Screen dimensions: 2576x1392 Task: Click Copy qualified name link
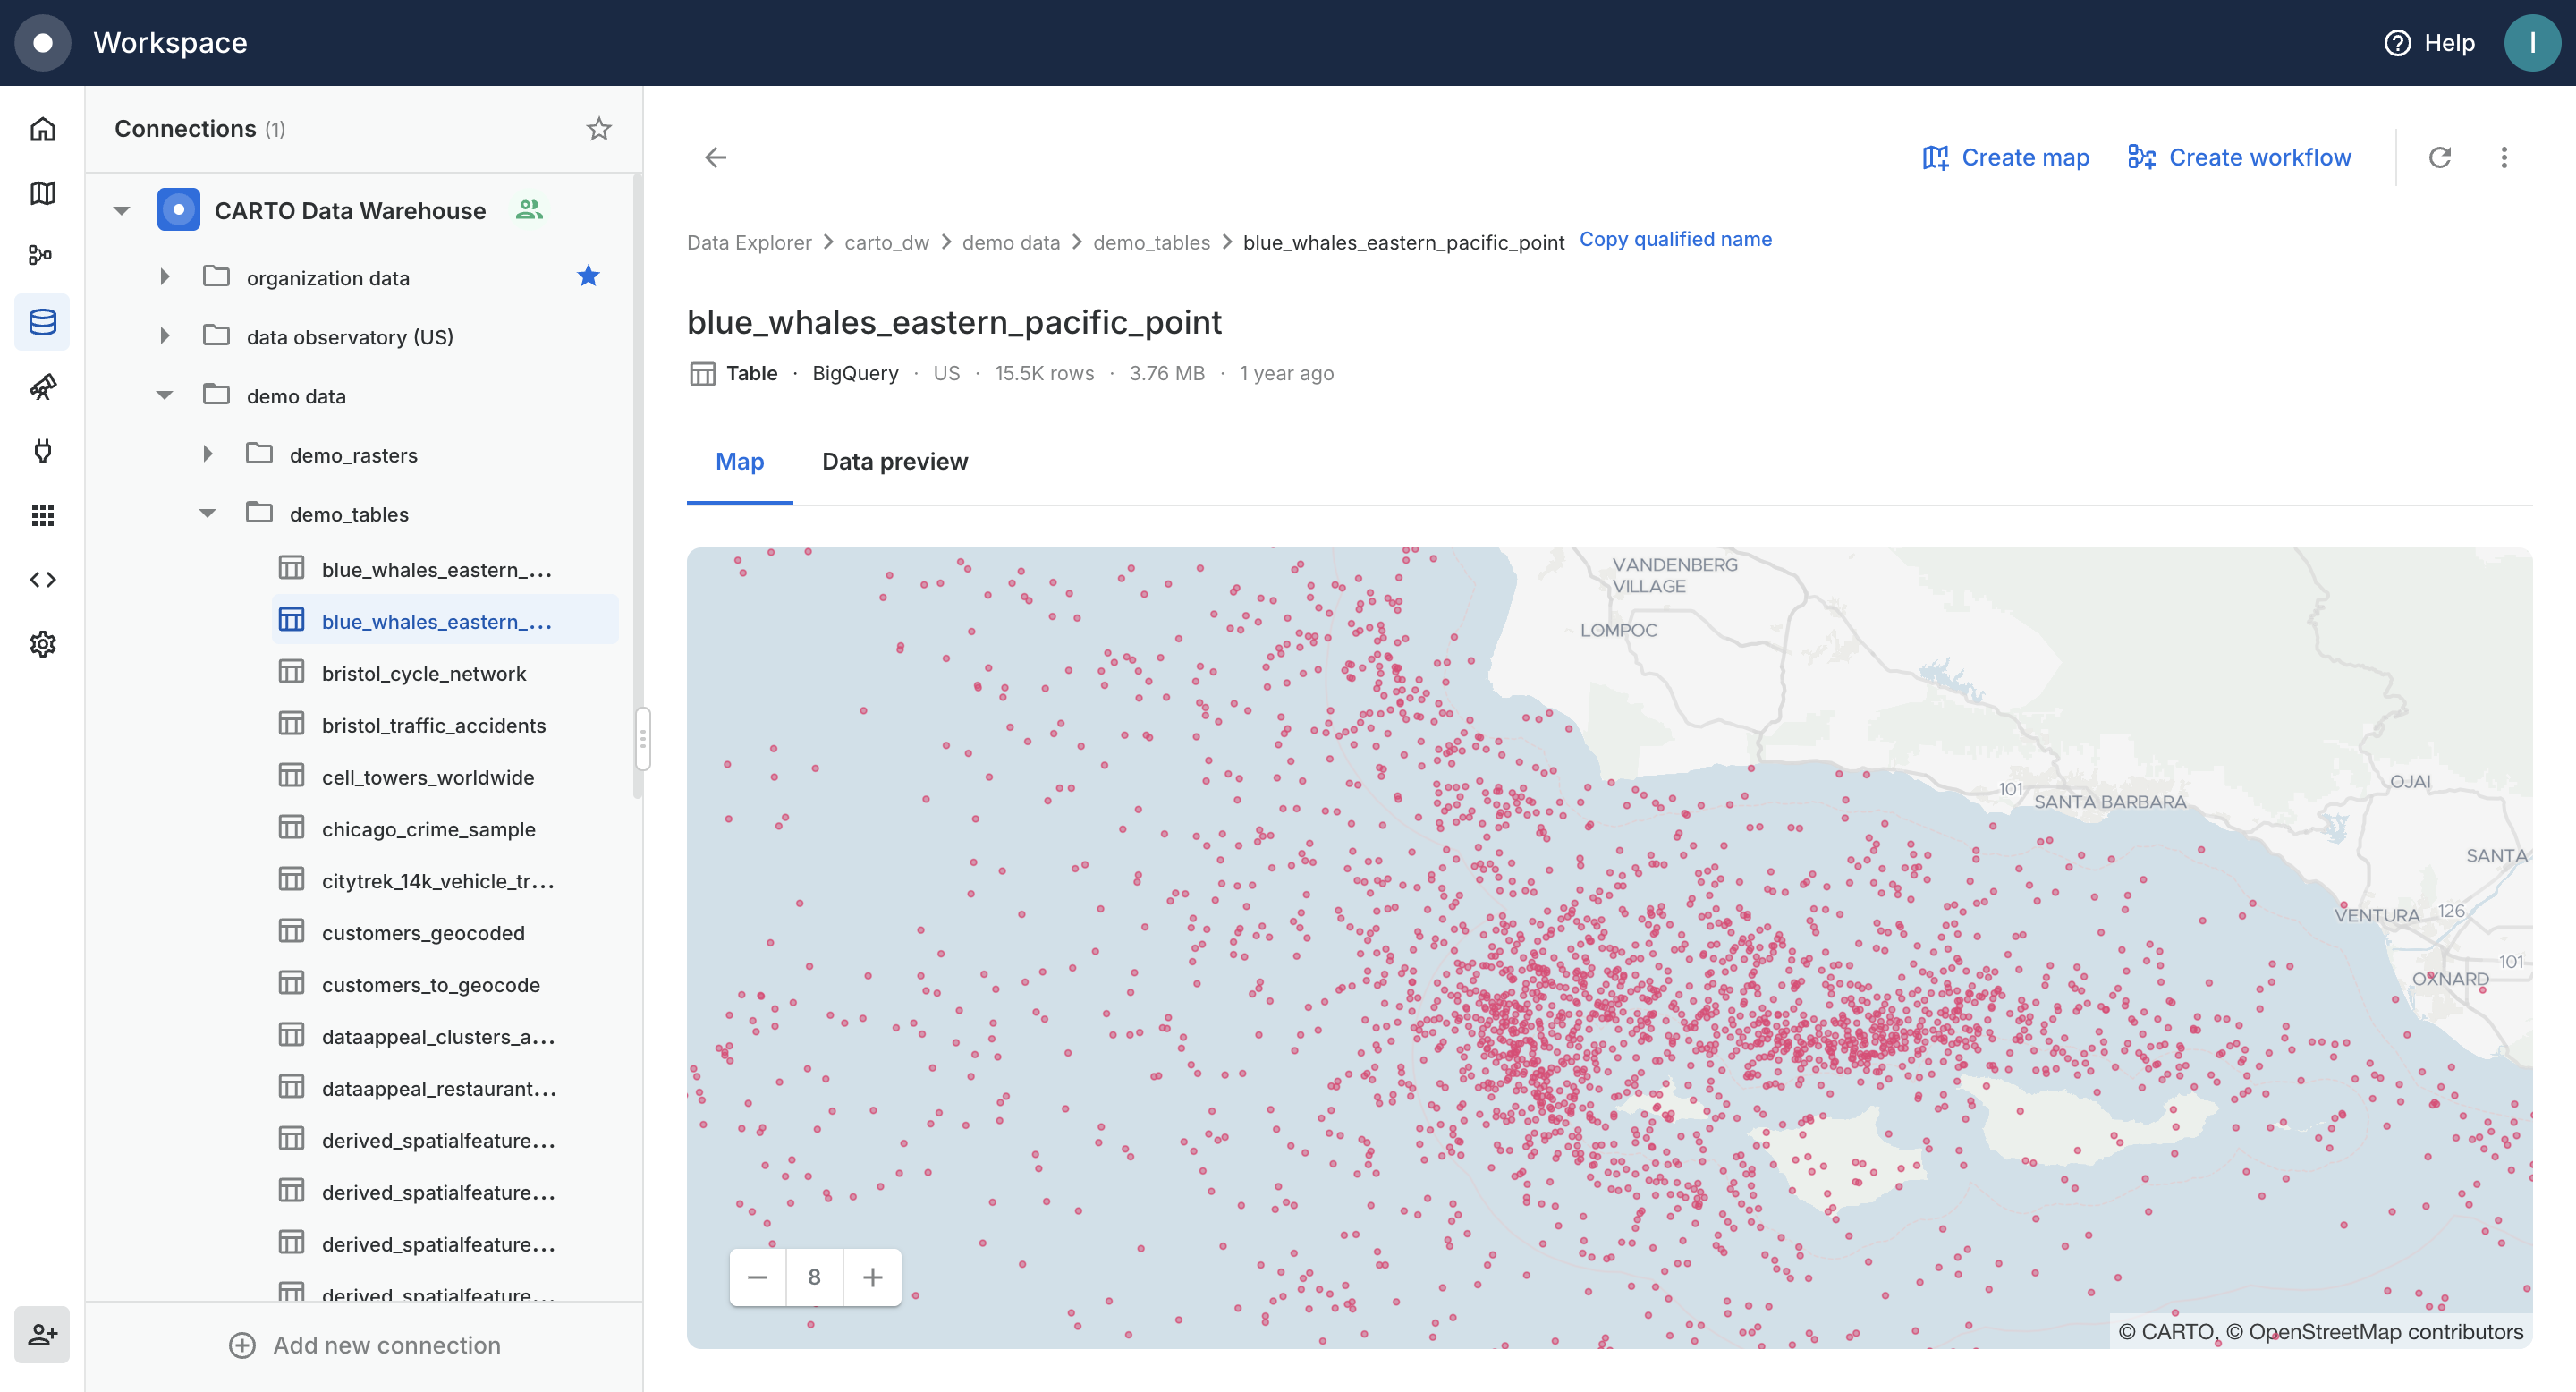click(x=1675, y=240)
